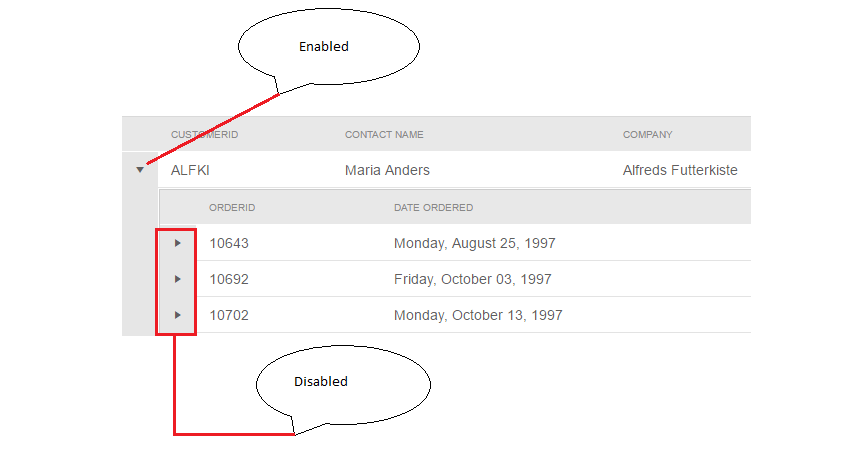This screenshot has width=847, height=460.
Task: Click the Monday, August 25, 1997 date
Action: coord(474,243)
